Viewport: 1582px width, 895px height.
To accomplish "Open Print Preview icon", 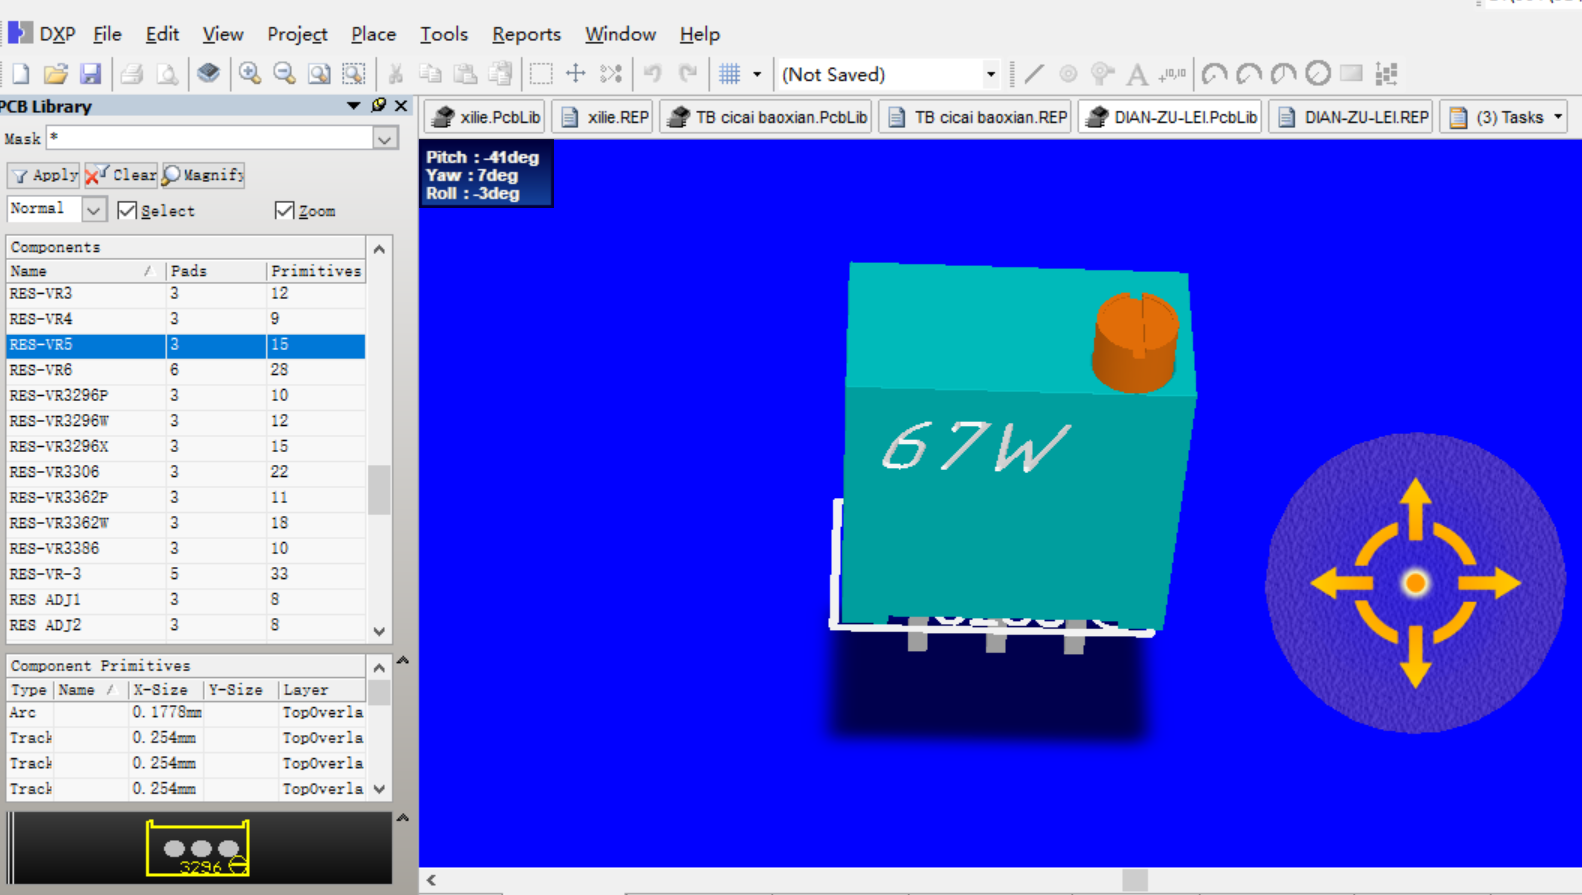I will 167,74.
